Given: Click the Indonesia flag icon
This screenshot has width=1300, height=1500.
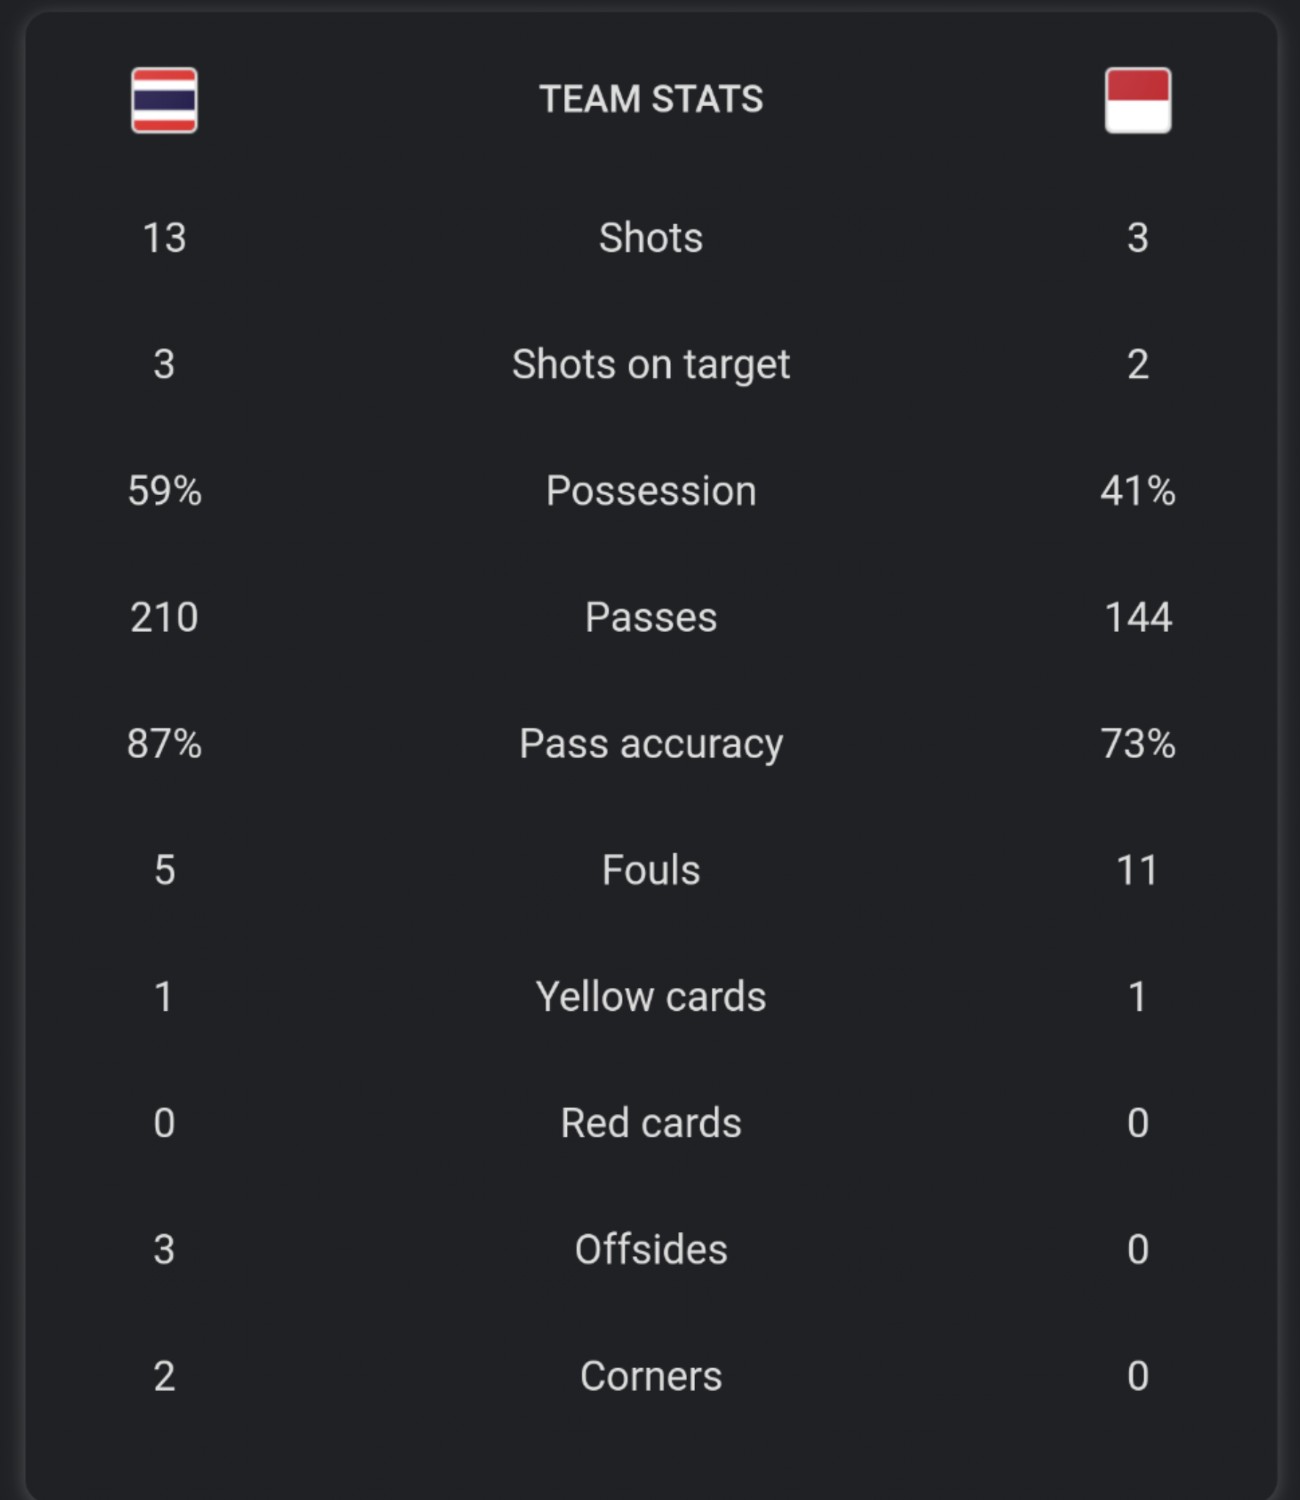Looking at the screenshot, I should [x=1137, y=100].
